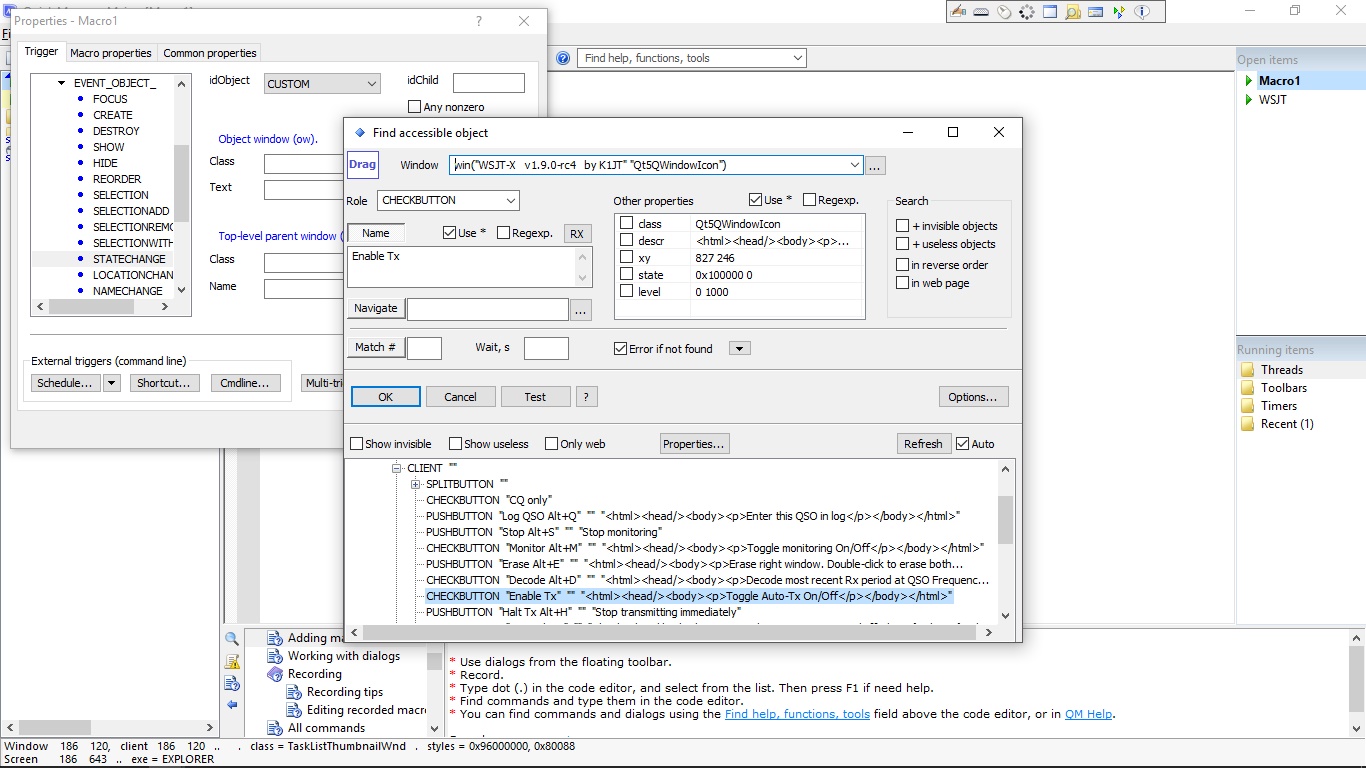Screen dimensions: 1366x768
Task: Click the blue back arrow beside help tree
Action: [232, 705]
